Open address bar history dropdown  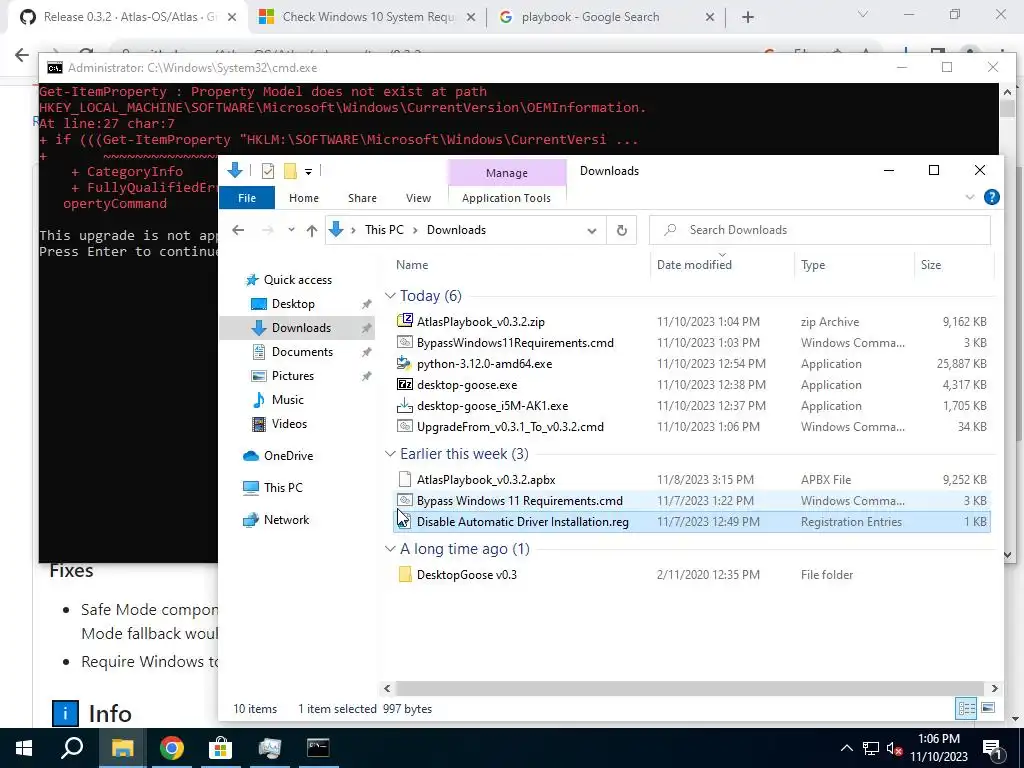coord(592,231)
